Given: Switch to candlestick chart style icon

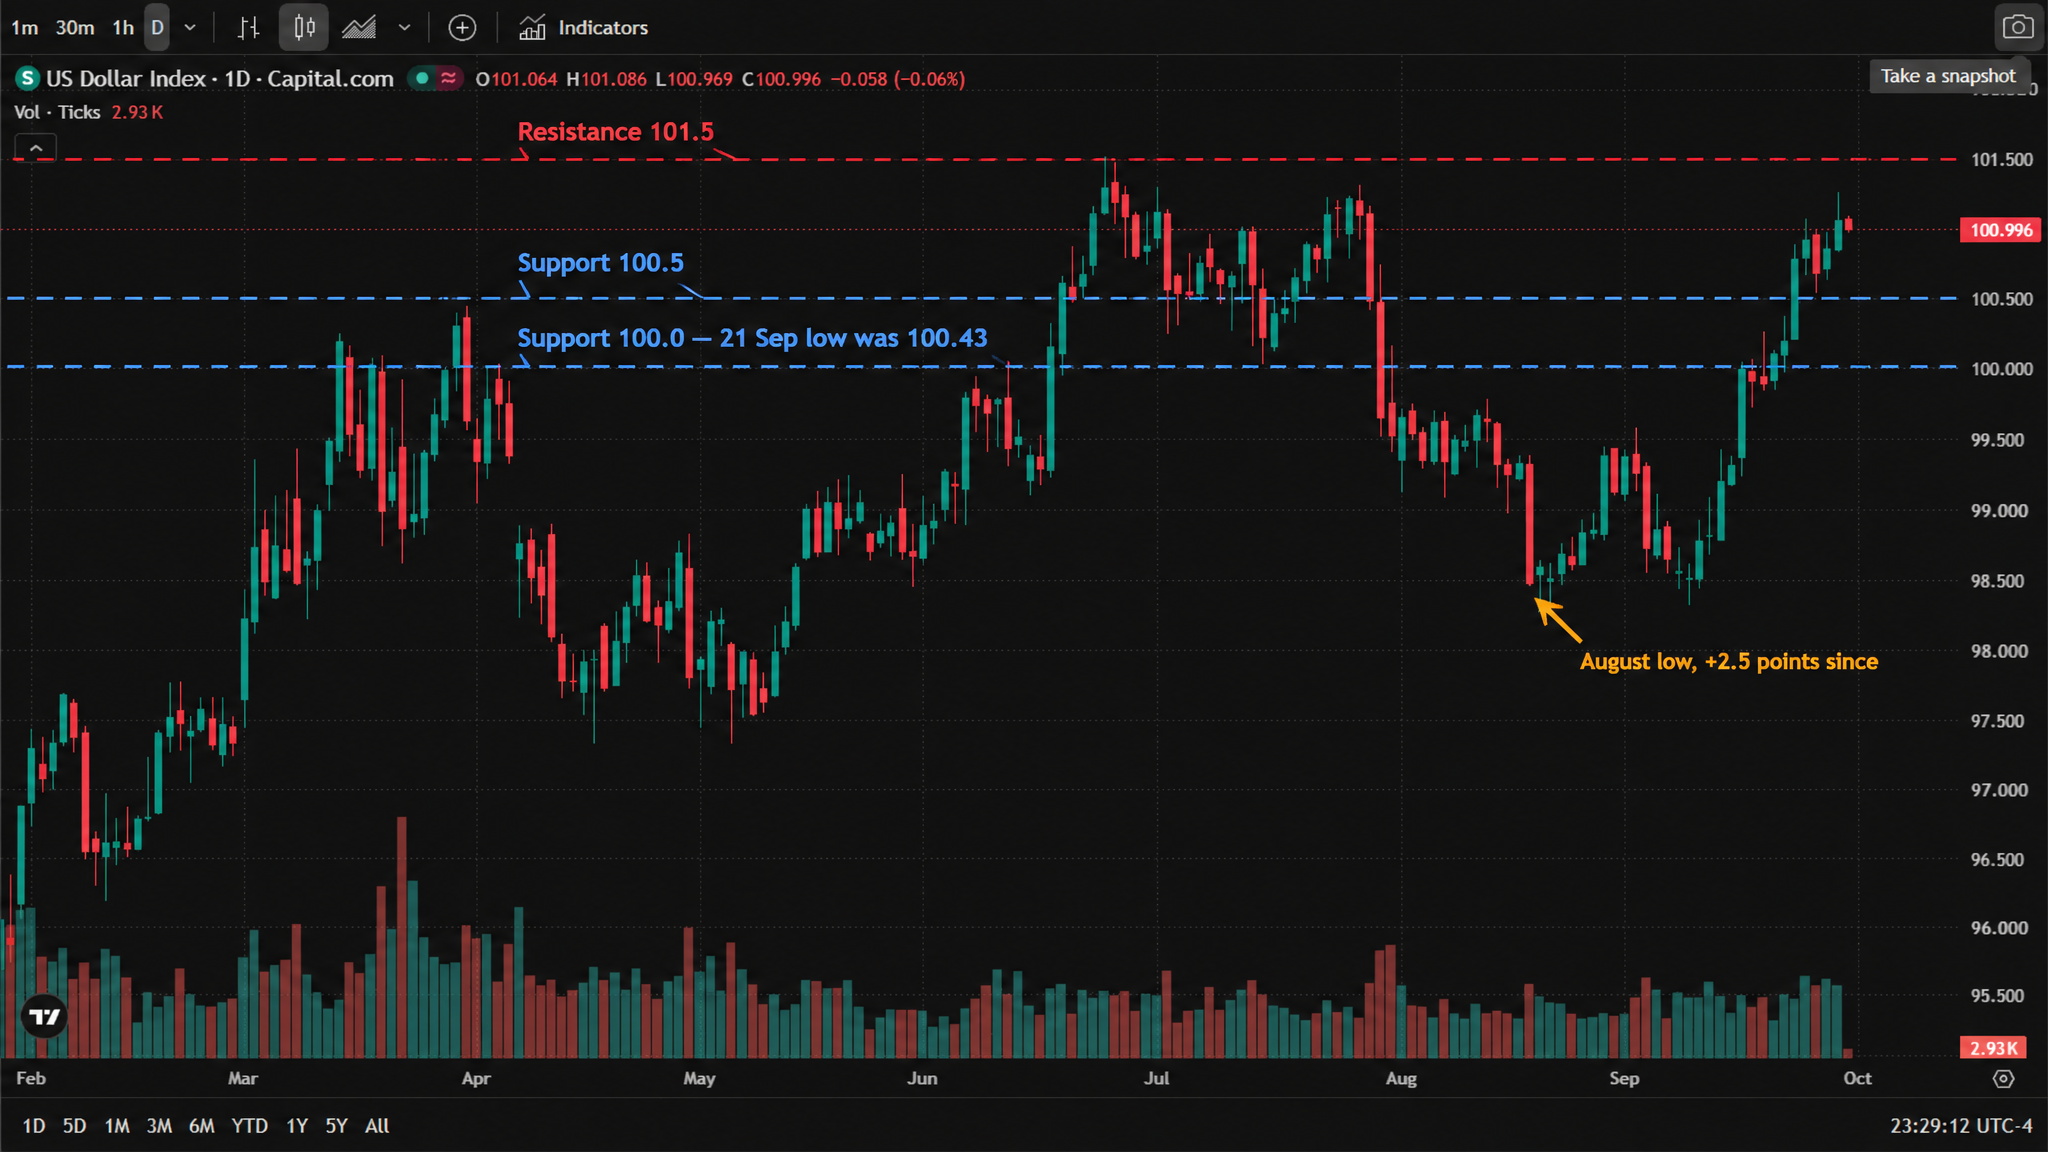Looking at the screenshot, I should click(x=304, y=28).
